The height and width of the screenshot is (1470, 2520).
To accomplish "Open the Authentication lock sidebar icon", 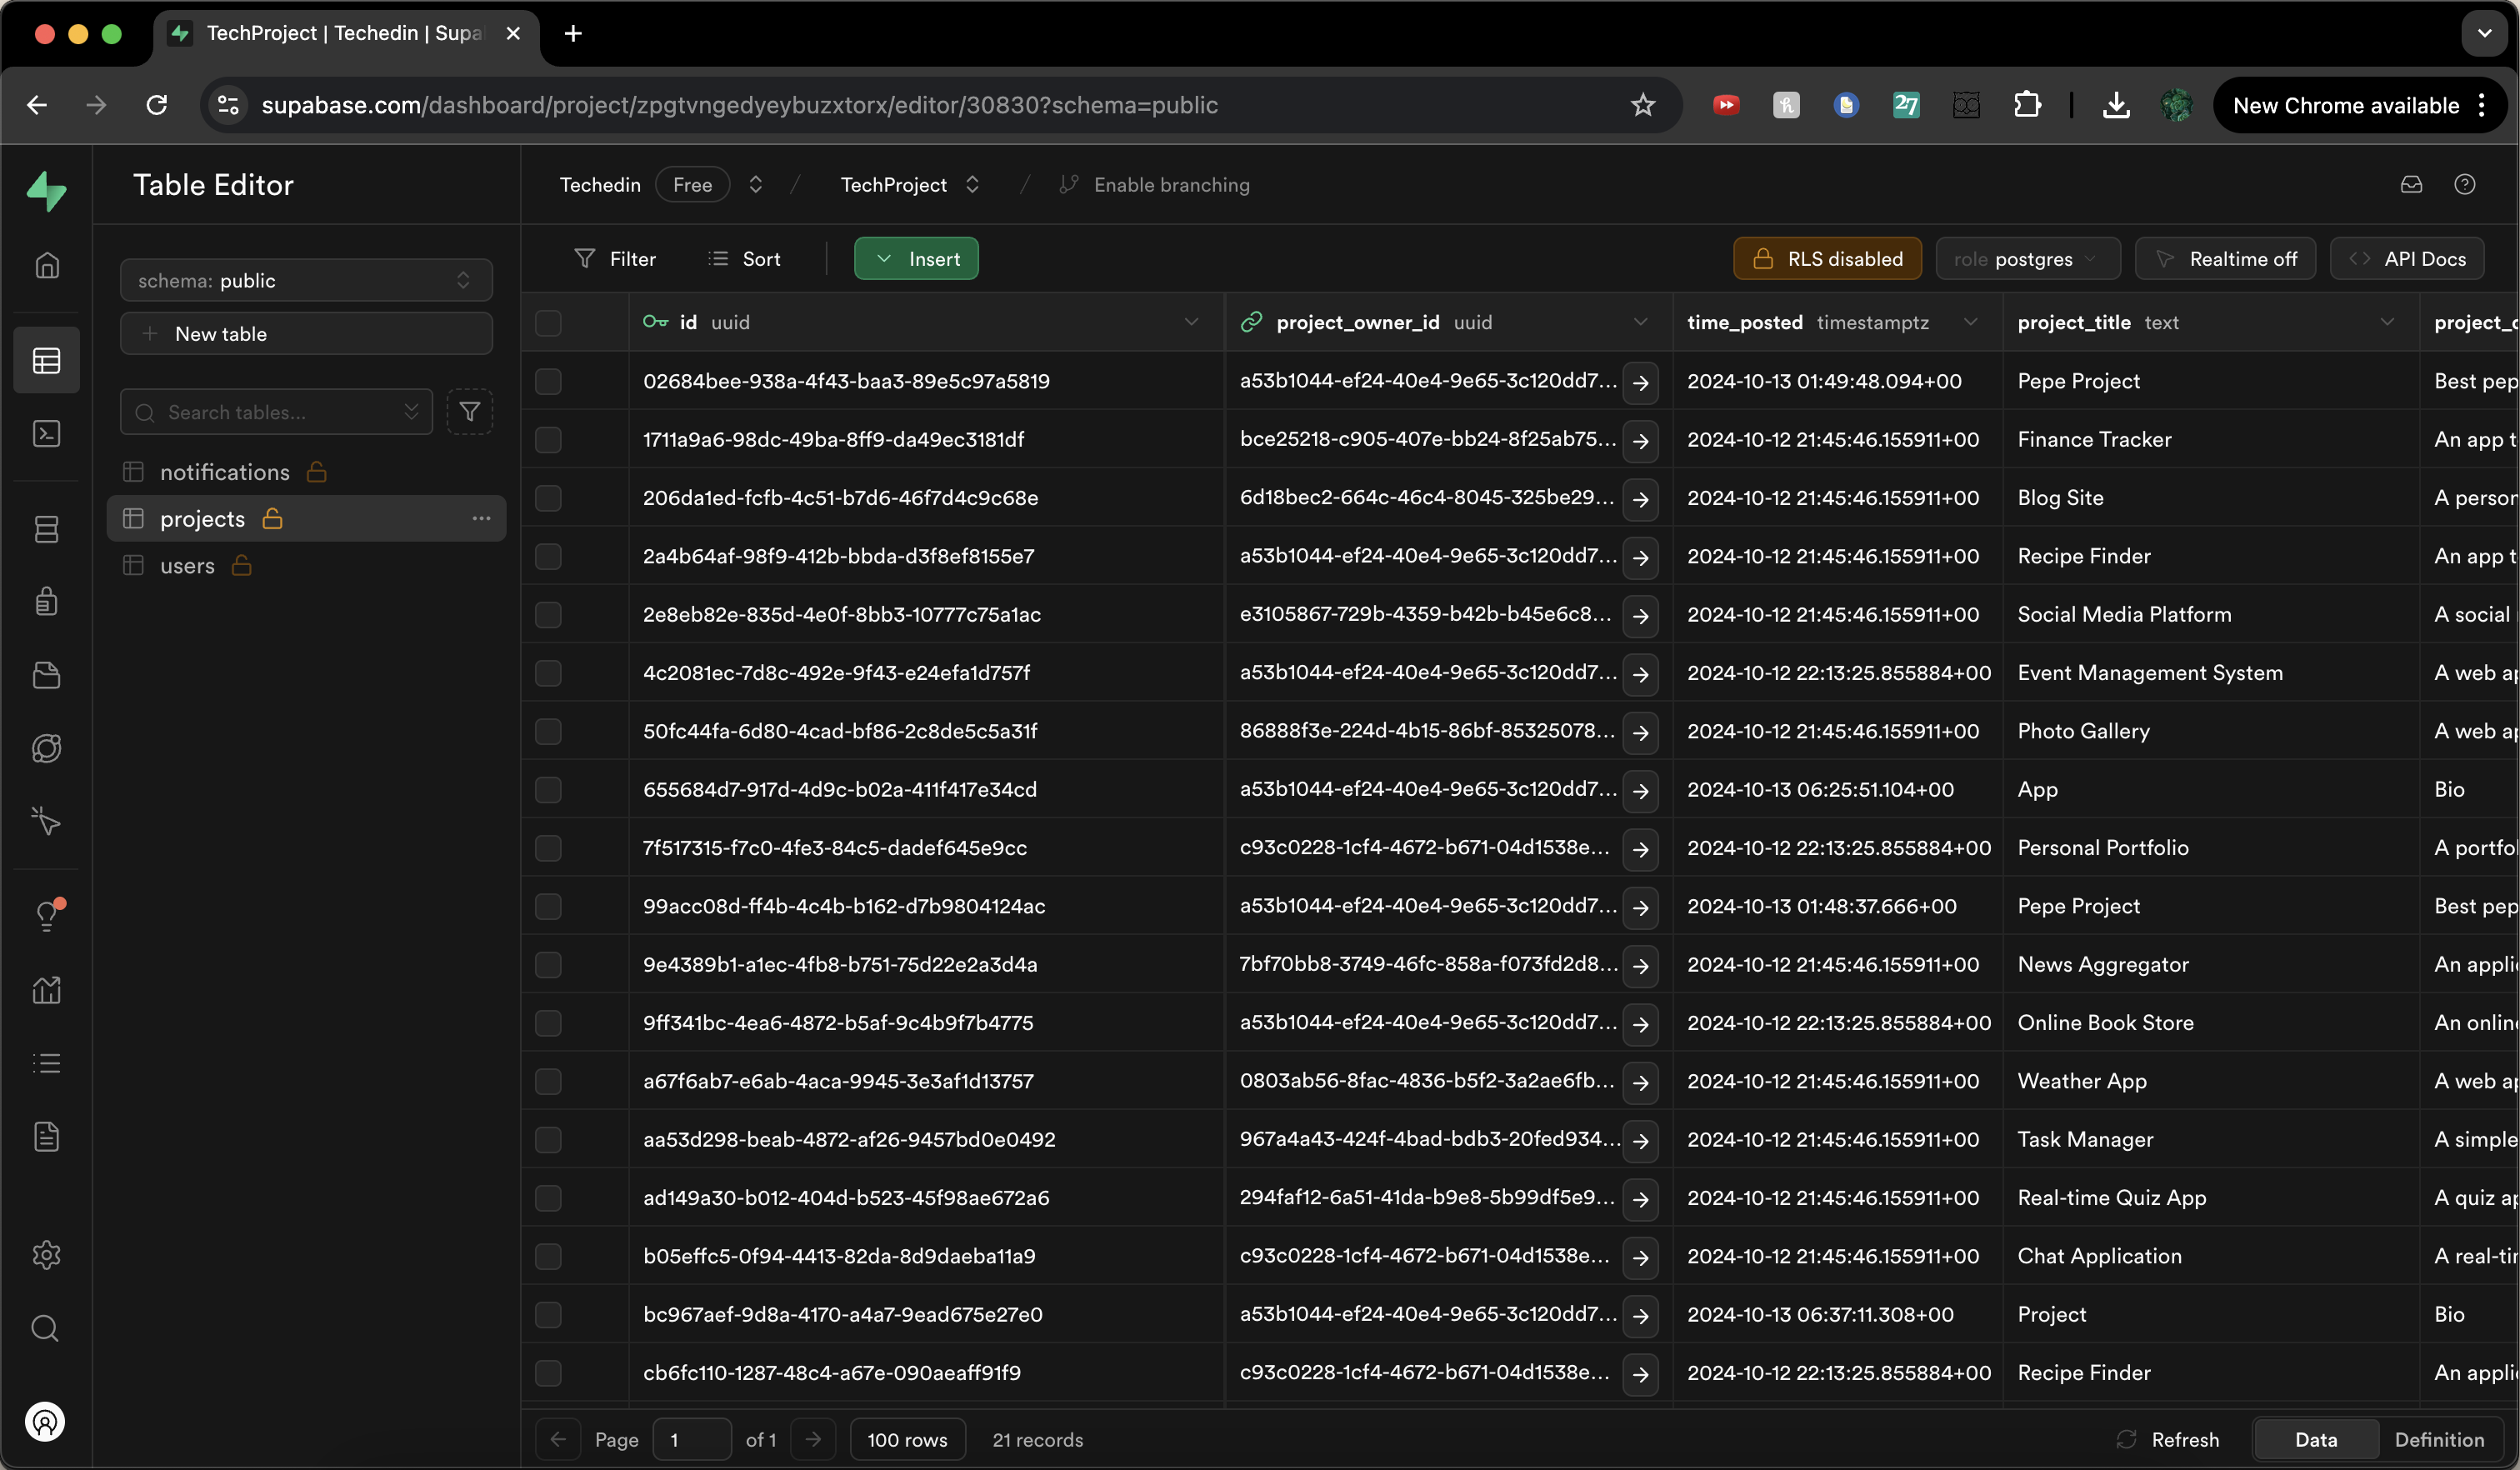I will (x=46, y=601).
